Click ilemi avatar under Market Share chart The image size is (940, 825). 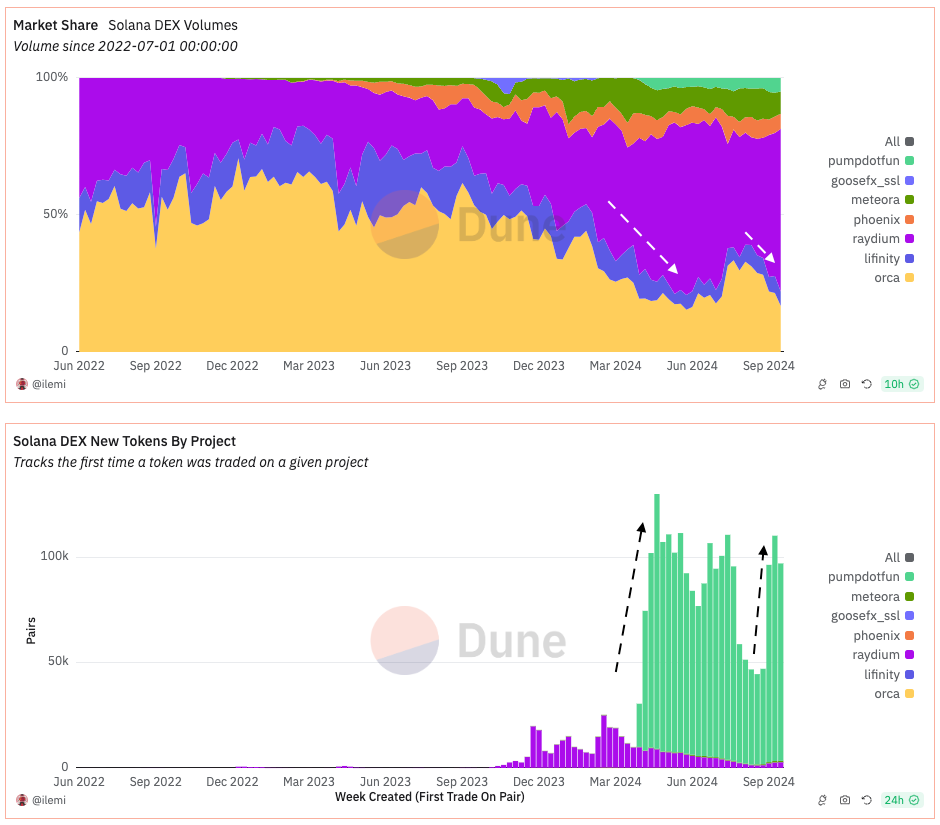[22, 384]
